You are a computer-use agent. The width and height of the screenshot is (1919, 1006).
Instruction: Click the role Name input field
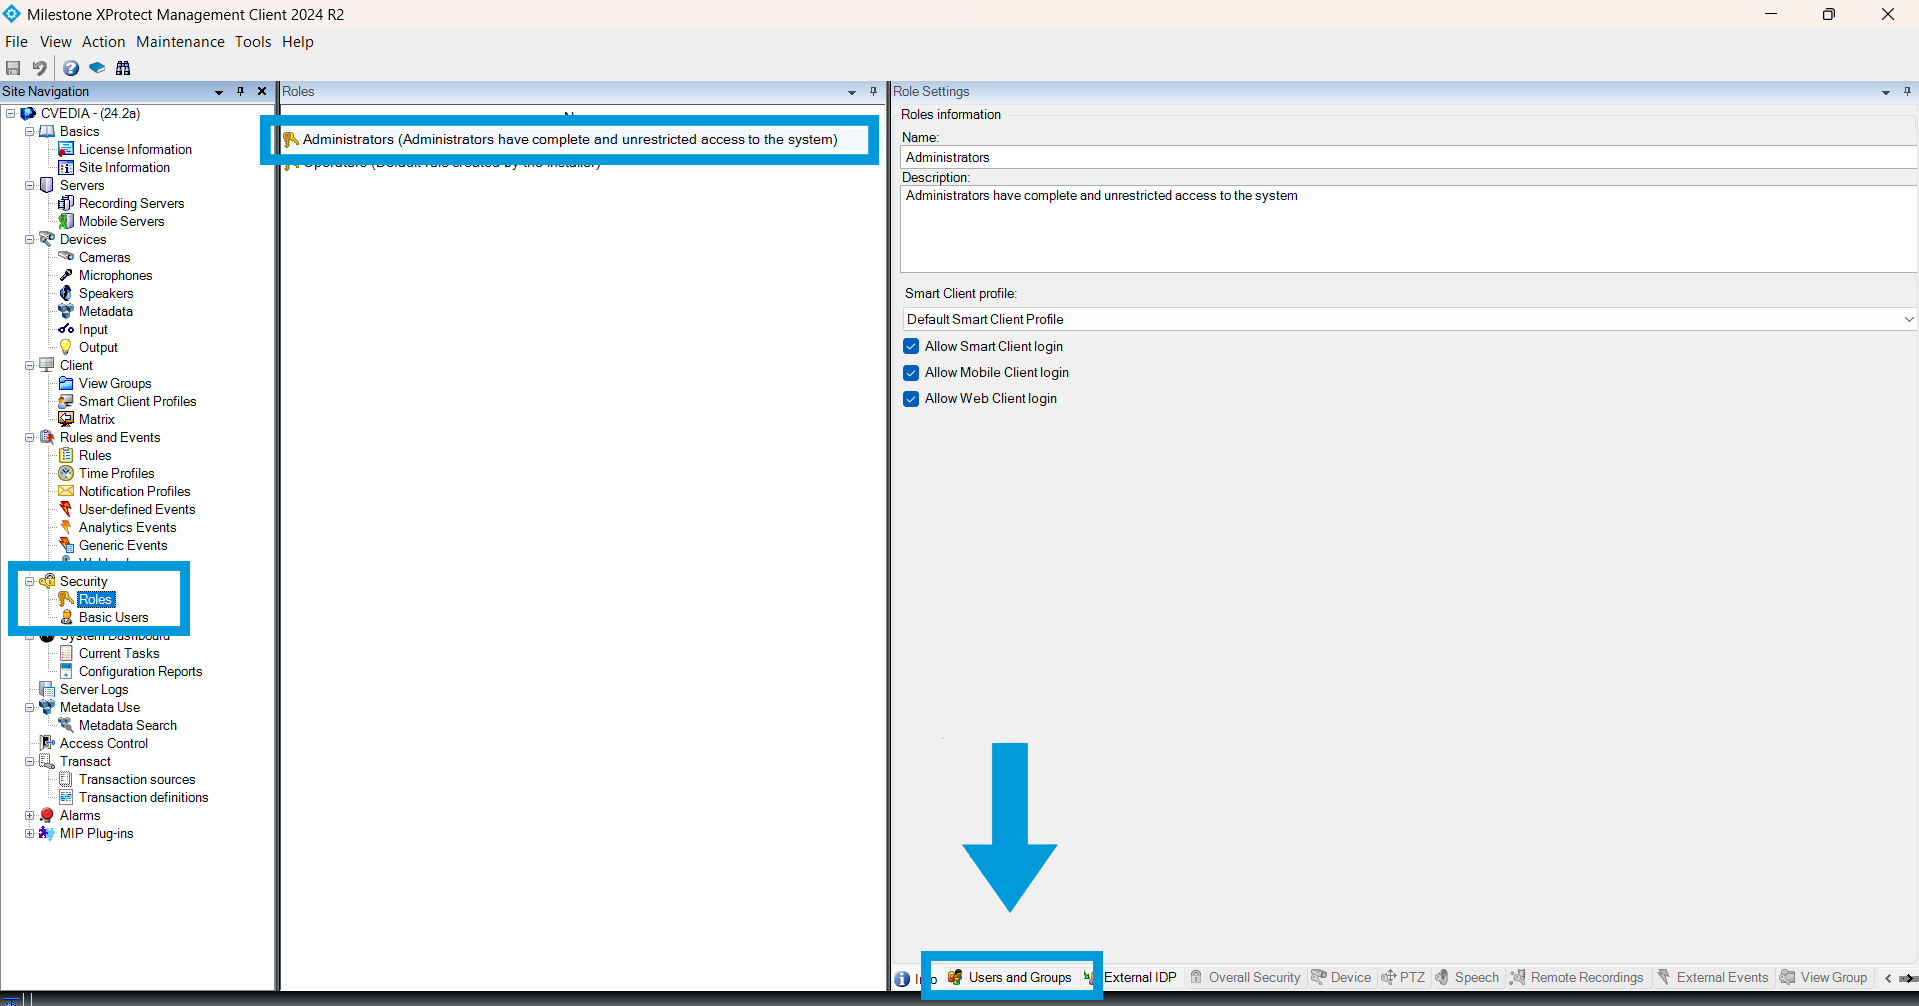[1409, 157]
